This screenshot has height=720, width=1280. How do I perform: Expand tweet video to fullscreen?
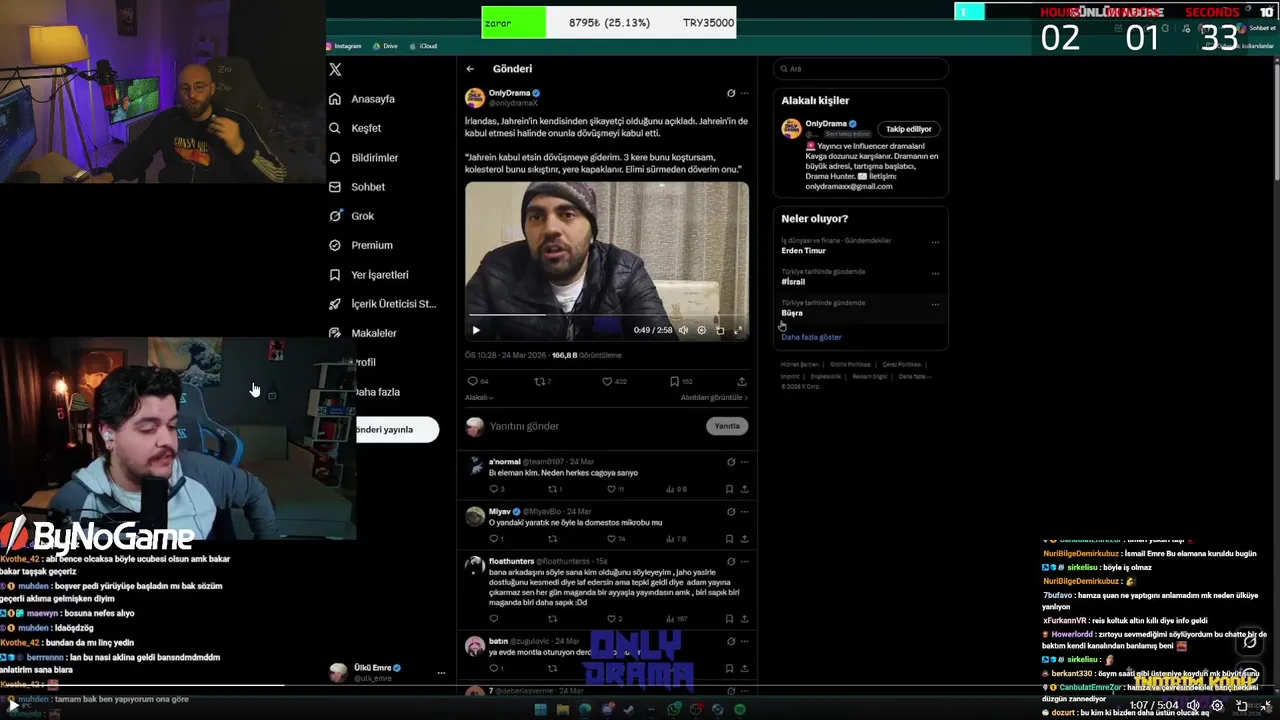(x=738, y=330)
